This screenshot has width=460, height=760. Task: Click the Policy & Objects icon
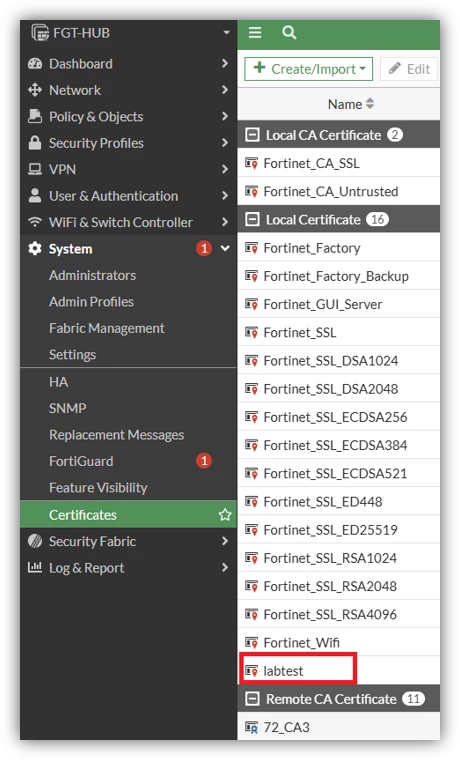[x=35, y=116]
